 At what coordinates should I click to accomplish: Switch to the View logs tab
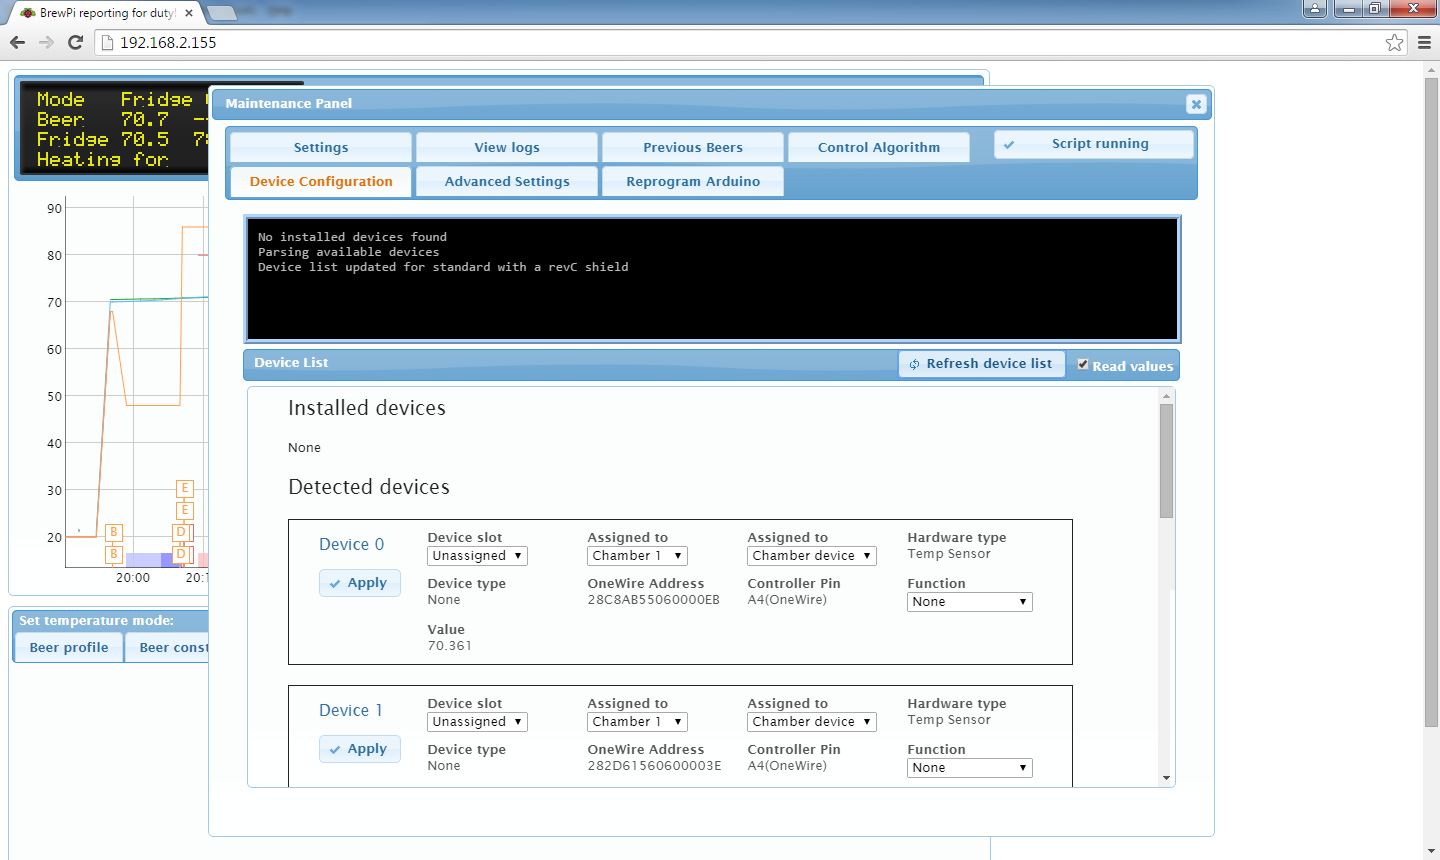pyautogui.click(x=507, y=147)
